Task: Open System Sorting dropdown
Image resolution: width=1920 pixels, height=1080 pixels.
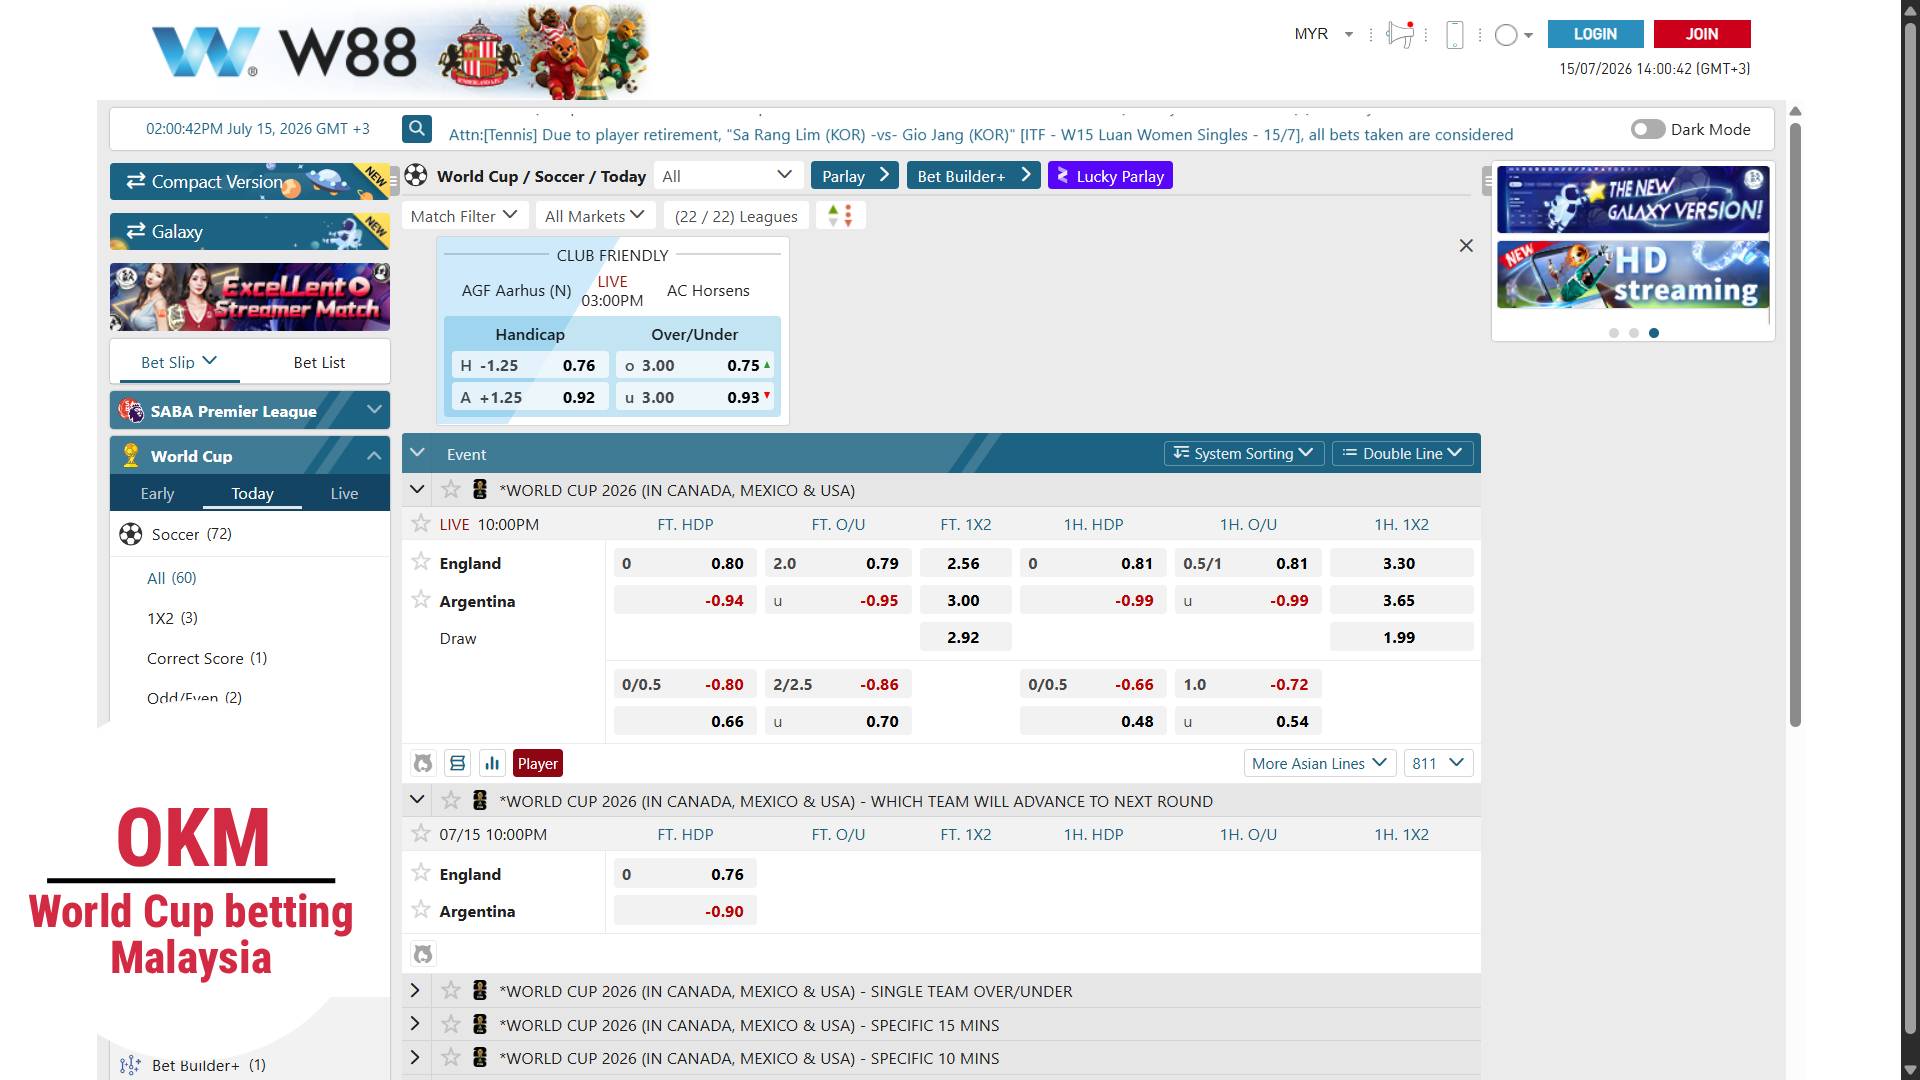Action: click(1244, 453)
